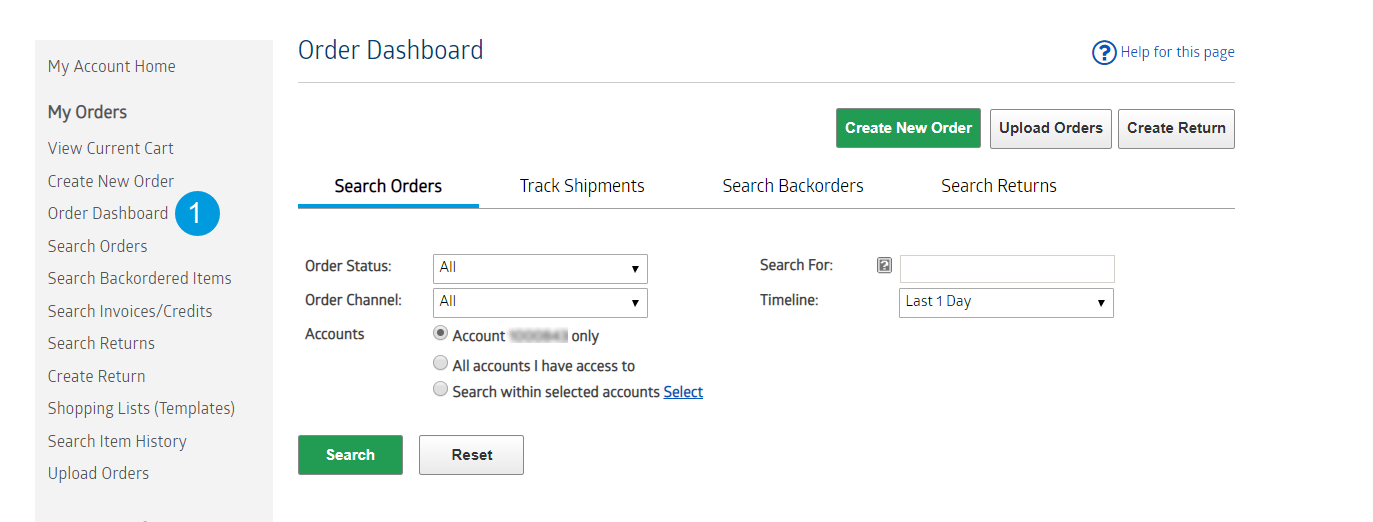Image resolution: width=1373 pixels, height=522 pixels.
Task: Click the Search For text field
Action: 1007,268
